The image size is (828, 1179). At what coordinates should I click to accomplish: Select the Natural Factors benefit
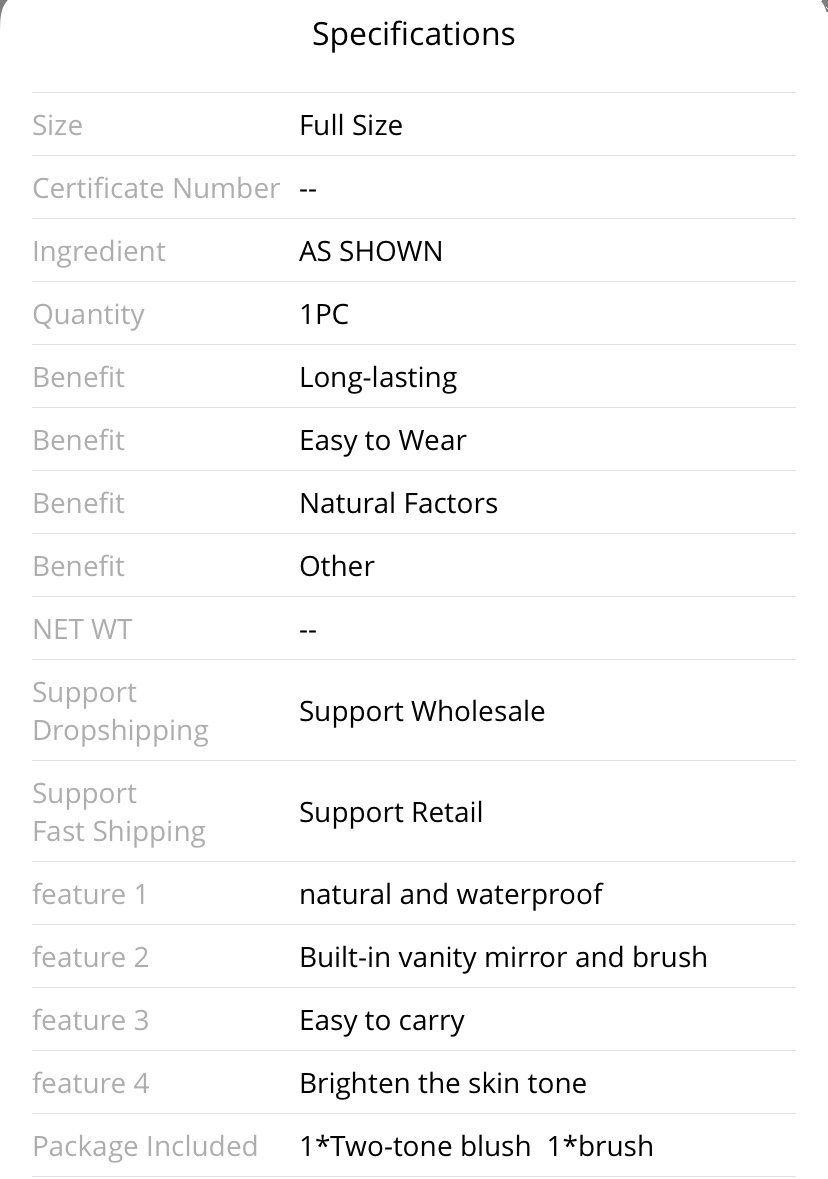399,503
